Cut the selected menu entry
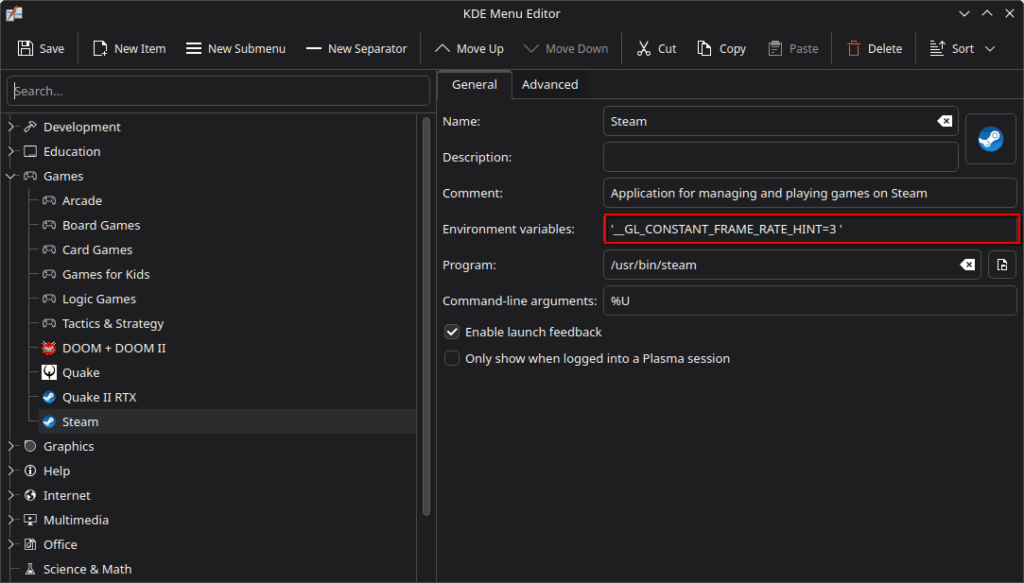Screen dimensions: 1024x583 tap(656, 48)
